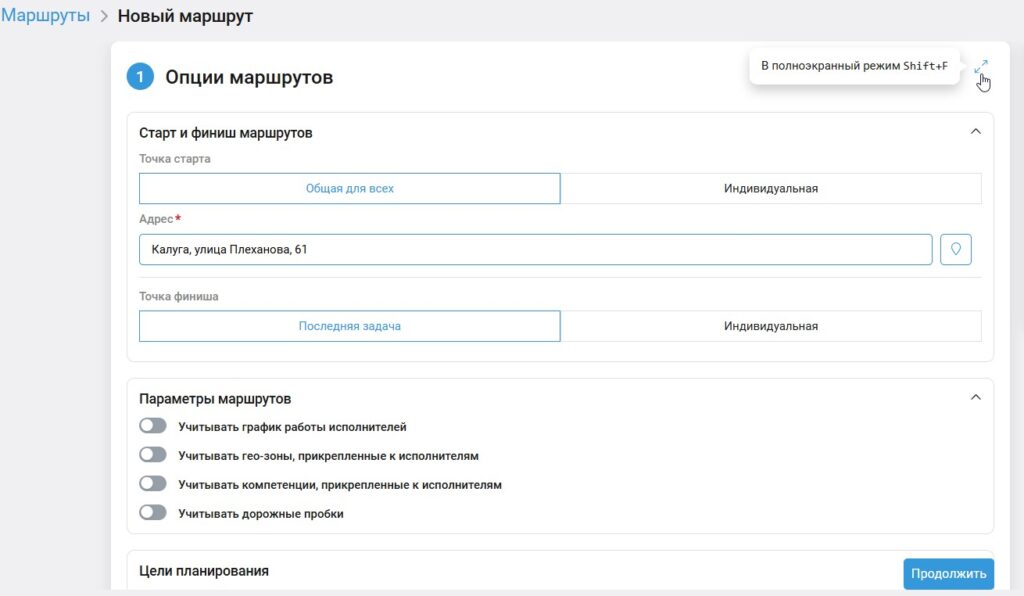Click the address field with 'Калуга, улица Плеханова, 61'
The image size is (1024, 596).
535,249
